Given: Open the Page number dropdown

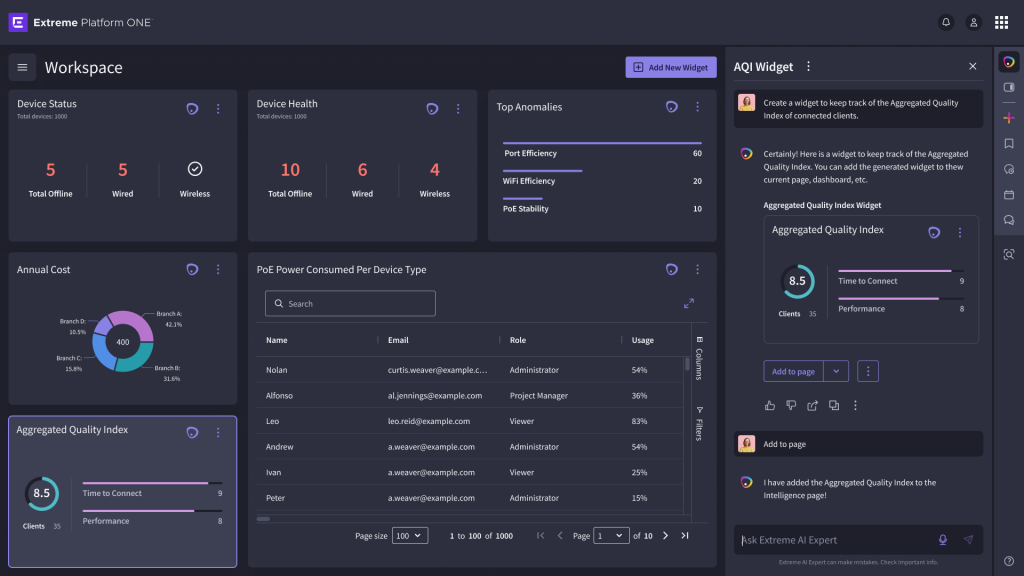Looking at the screenshot, I should 611,536.
